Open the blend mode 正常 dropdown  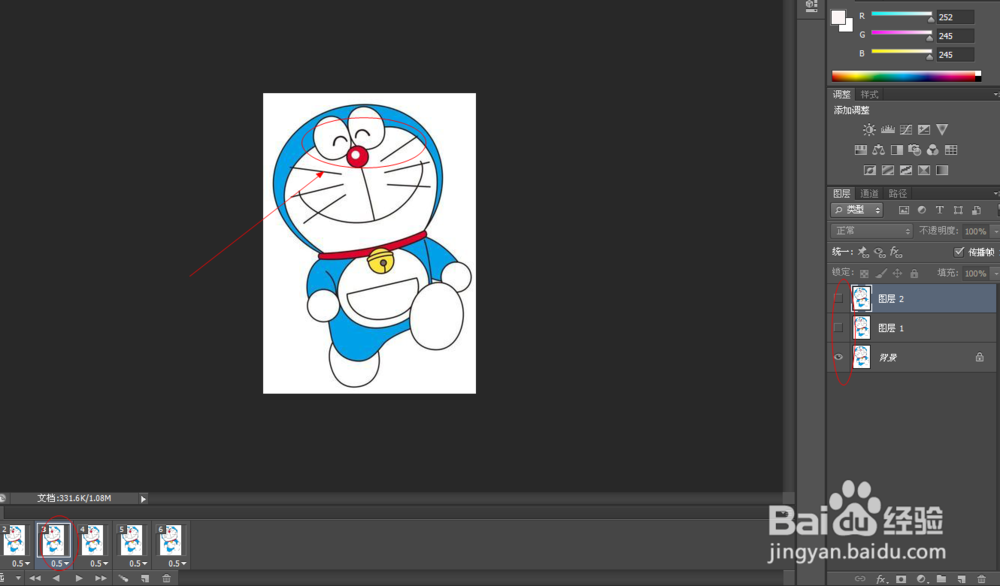point(872,231)
